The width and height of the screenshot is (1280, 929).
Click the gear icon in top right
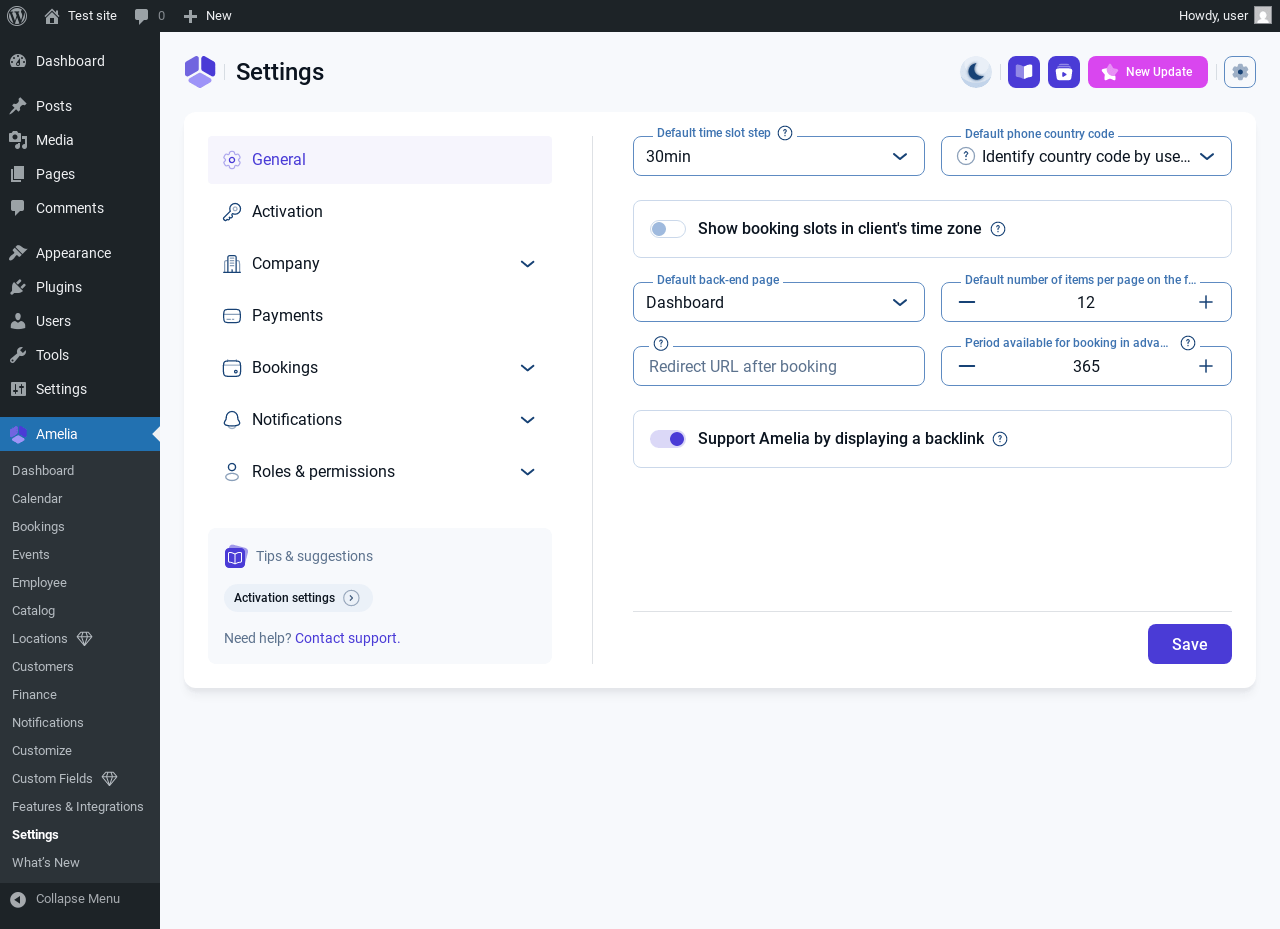point(1239,72)
